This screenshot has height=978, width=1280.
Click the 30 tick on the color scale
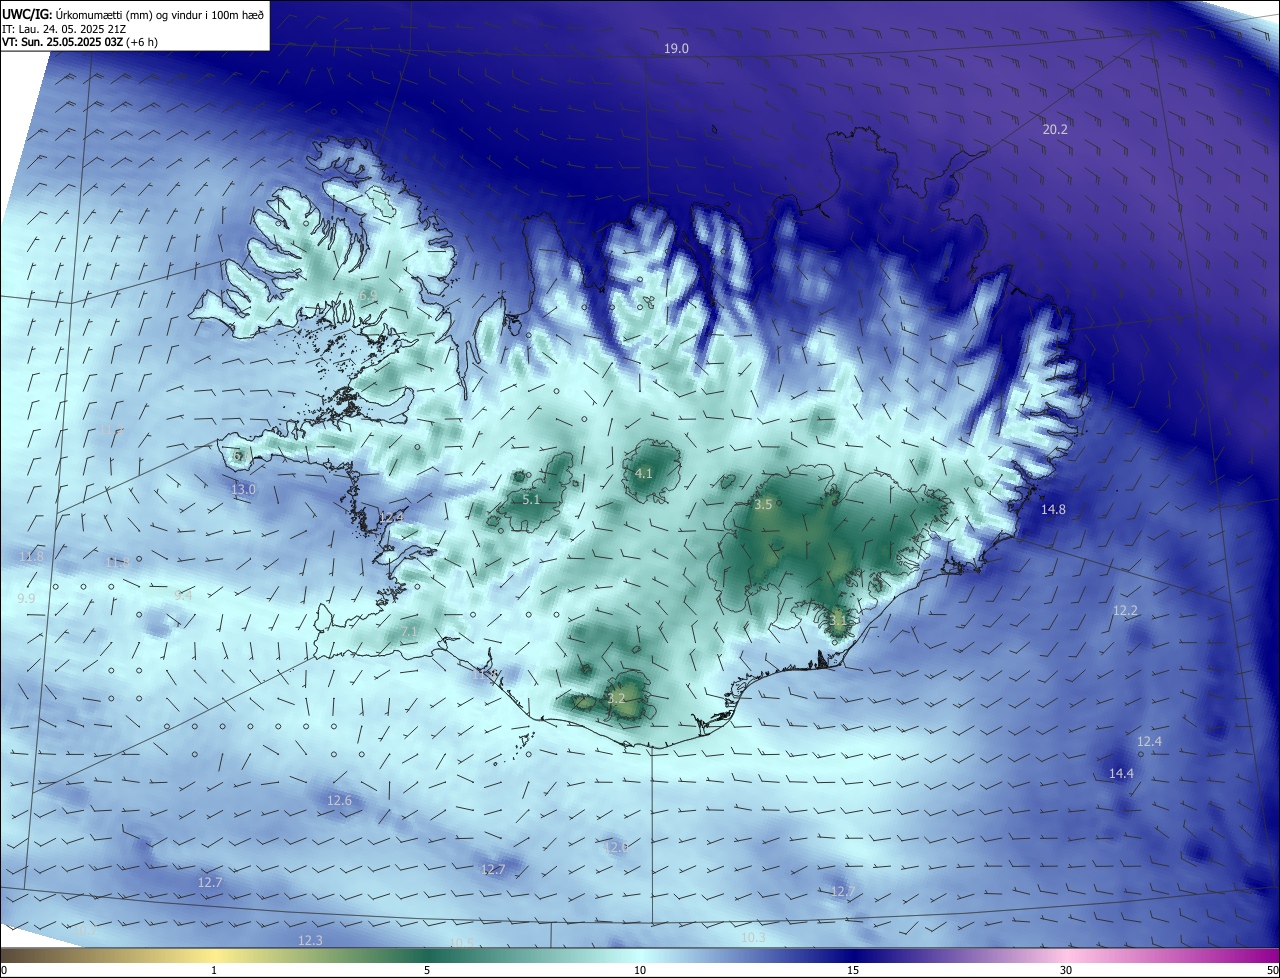coord(1066,971)
